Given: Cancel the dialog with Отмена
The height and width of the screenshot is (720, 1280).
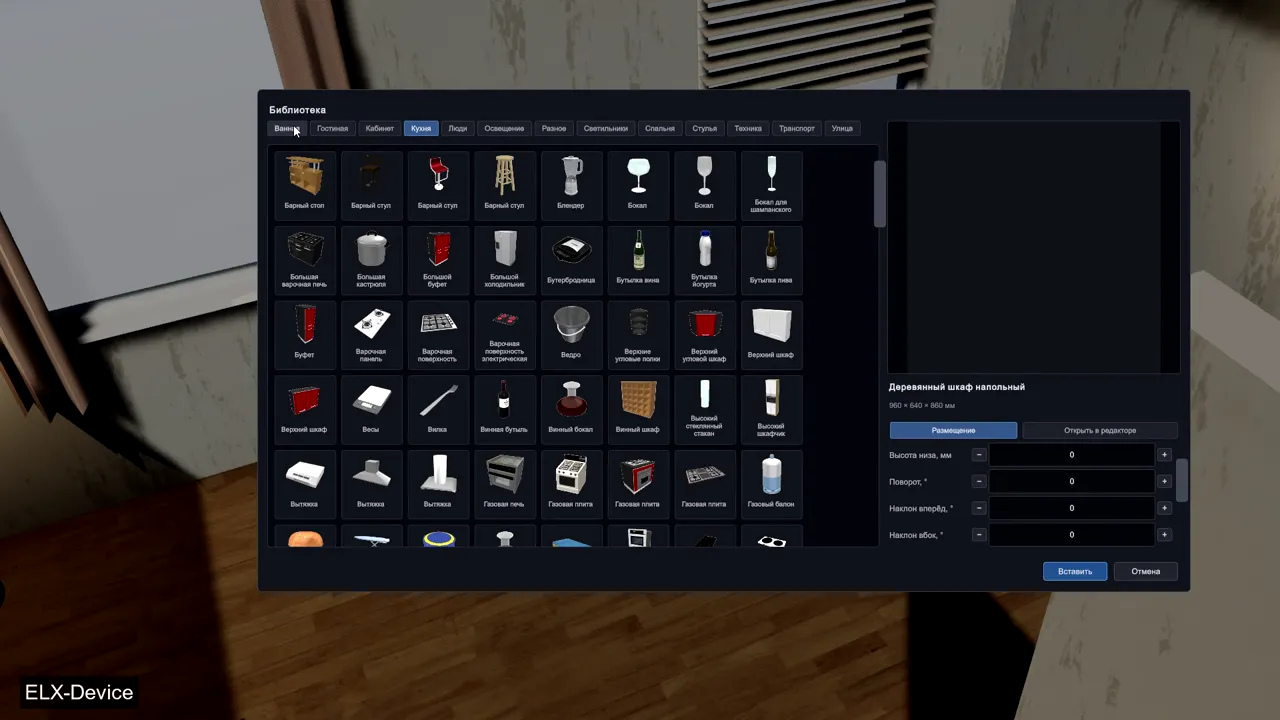Looking at the screenshot, I should (x=1146, y=571).
